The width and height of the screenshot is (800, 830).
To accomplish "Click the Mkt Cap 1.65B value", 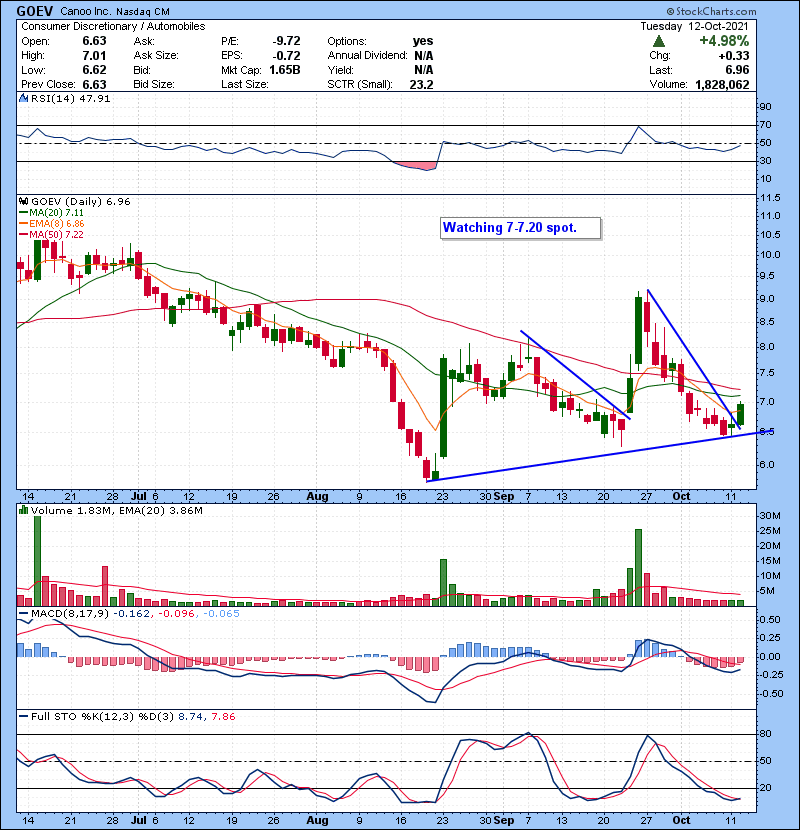I will [285, 70].
